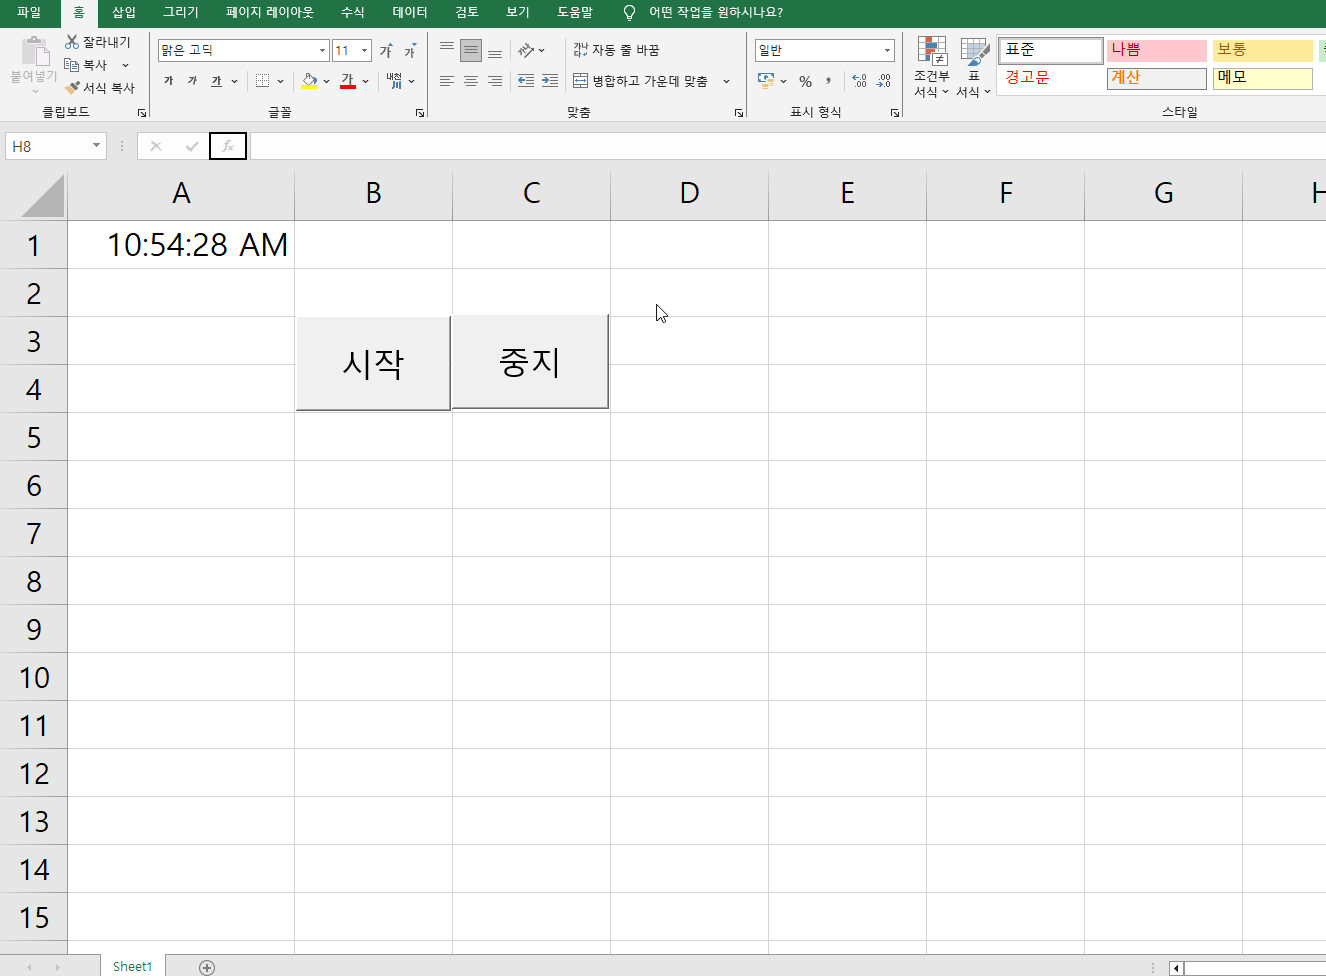This screenshot has height=976, width=1326.
Task: Select cell A1 showing the time
Action: (181, 245)
